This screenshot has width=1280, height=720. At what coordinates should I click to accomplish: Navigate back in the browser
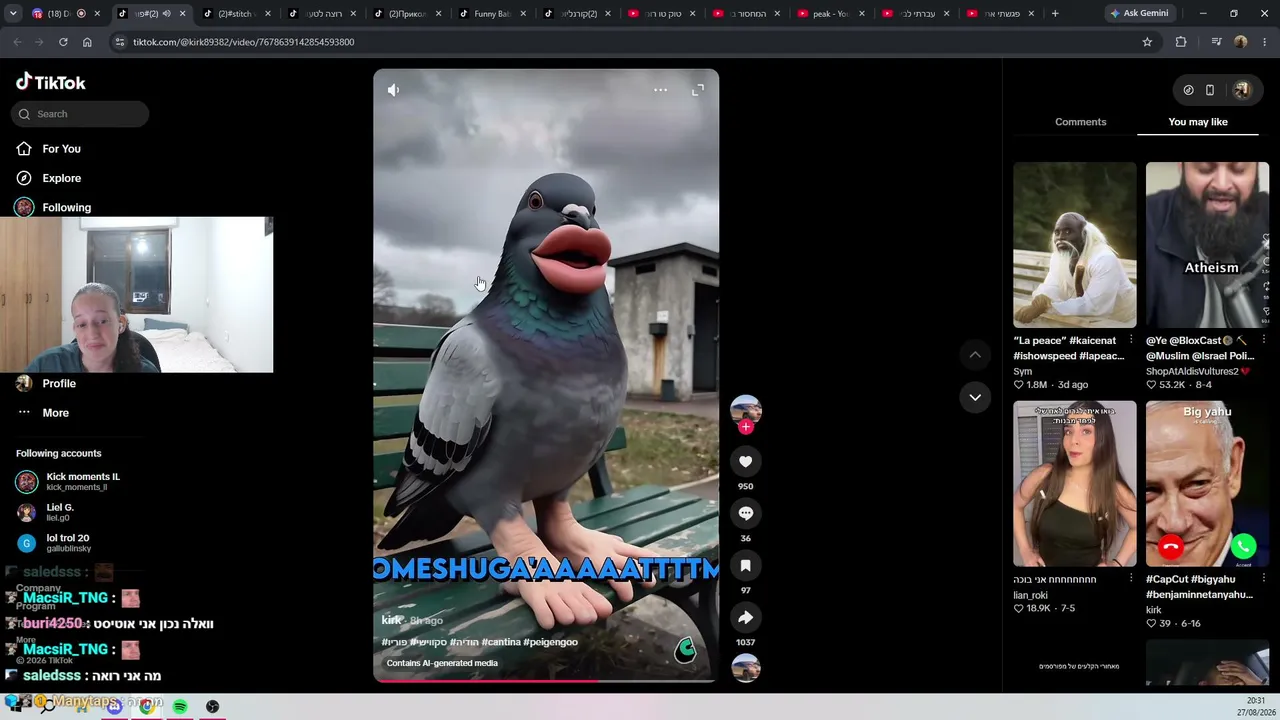(17, 42)
